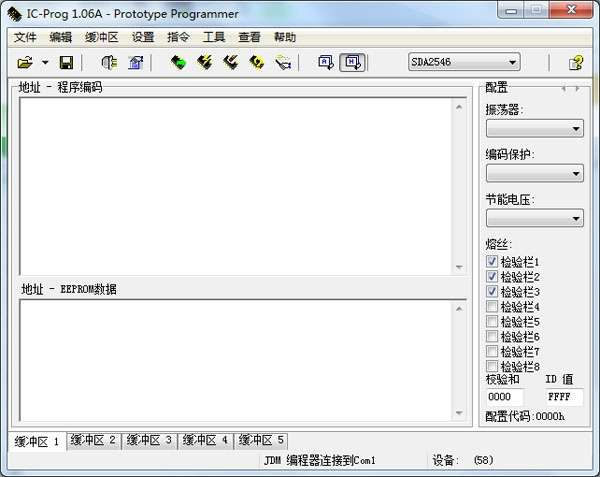Click the hardware settings chip icon
Screen dimensions: 600x477
[x=109, y=62]
